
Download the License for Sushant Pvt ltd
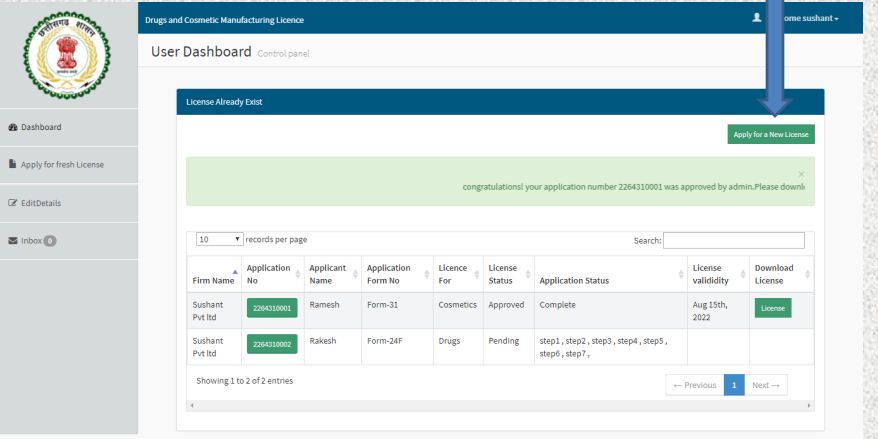(772, 309)
